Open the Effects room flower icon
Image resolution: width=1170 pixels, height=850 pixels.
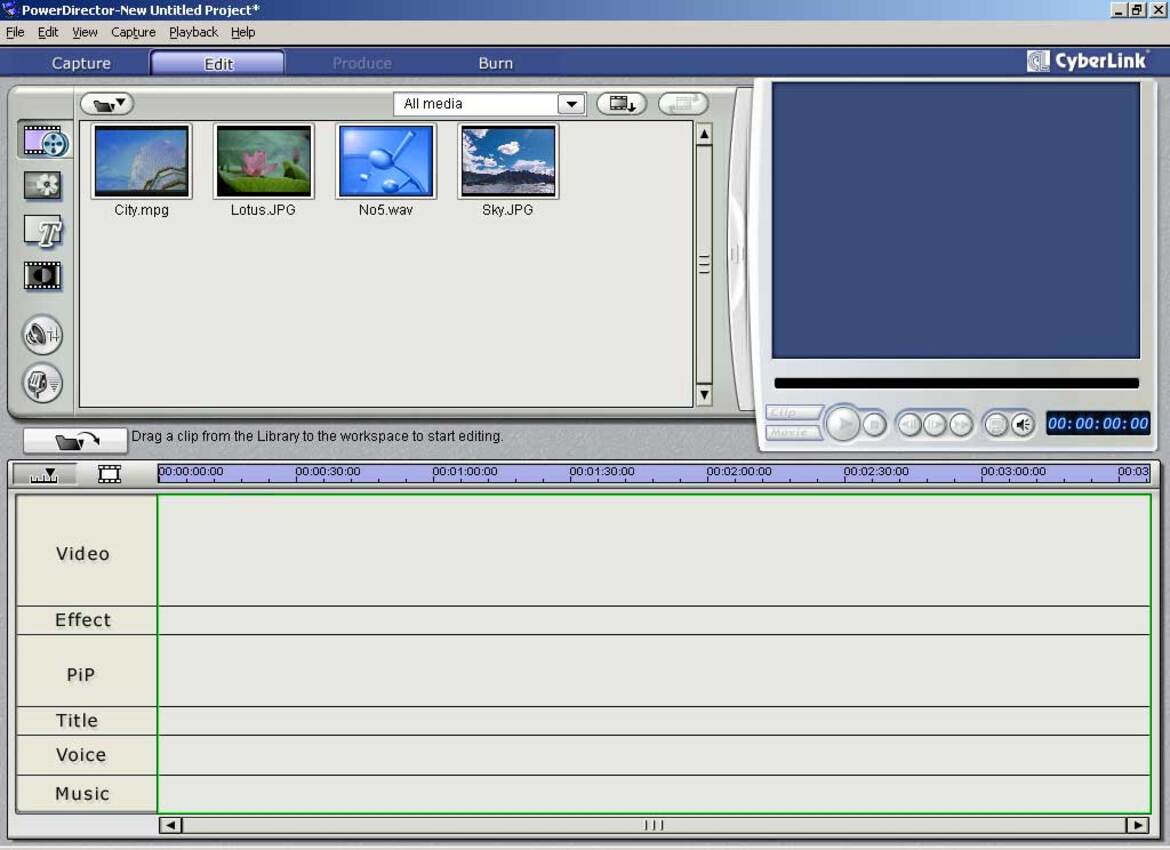click(x=43, y=185)
